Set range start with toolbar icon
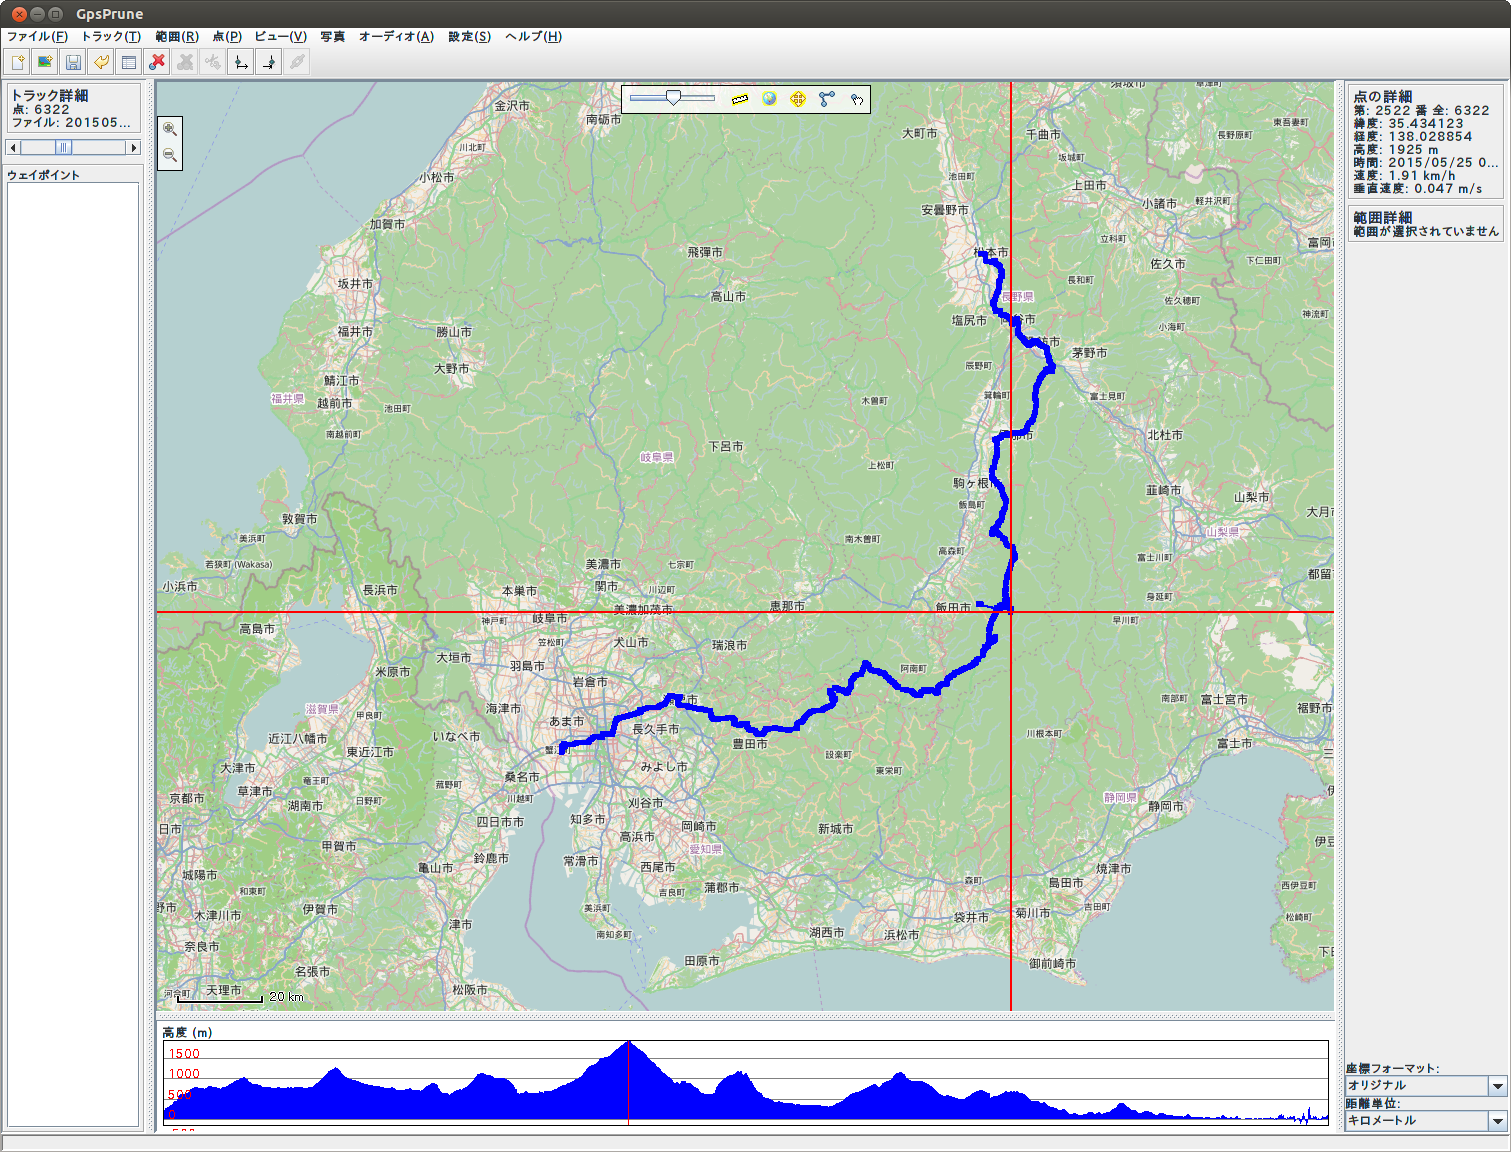Viewport: 1511px width, 1152px height. point(241,62)
